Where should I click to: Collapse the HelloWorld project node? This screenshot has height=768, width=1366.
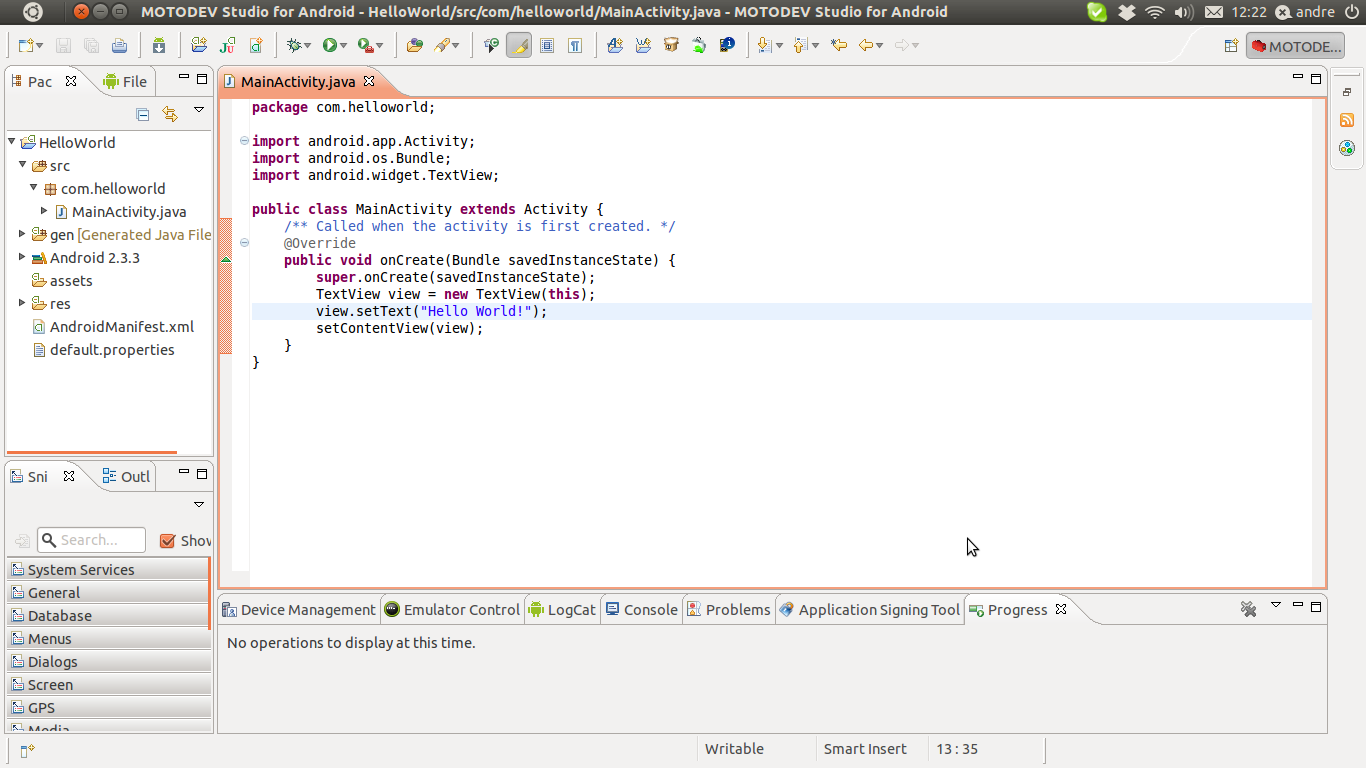click(x=12, y=142)
